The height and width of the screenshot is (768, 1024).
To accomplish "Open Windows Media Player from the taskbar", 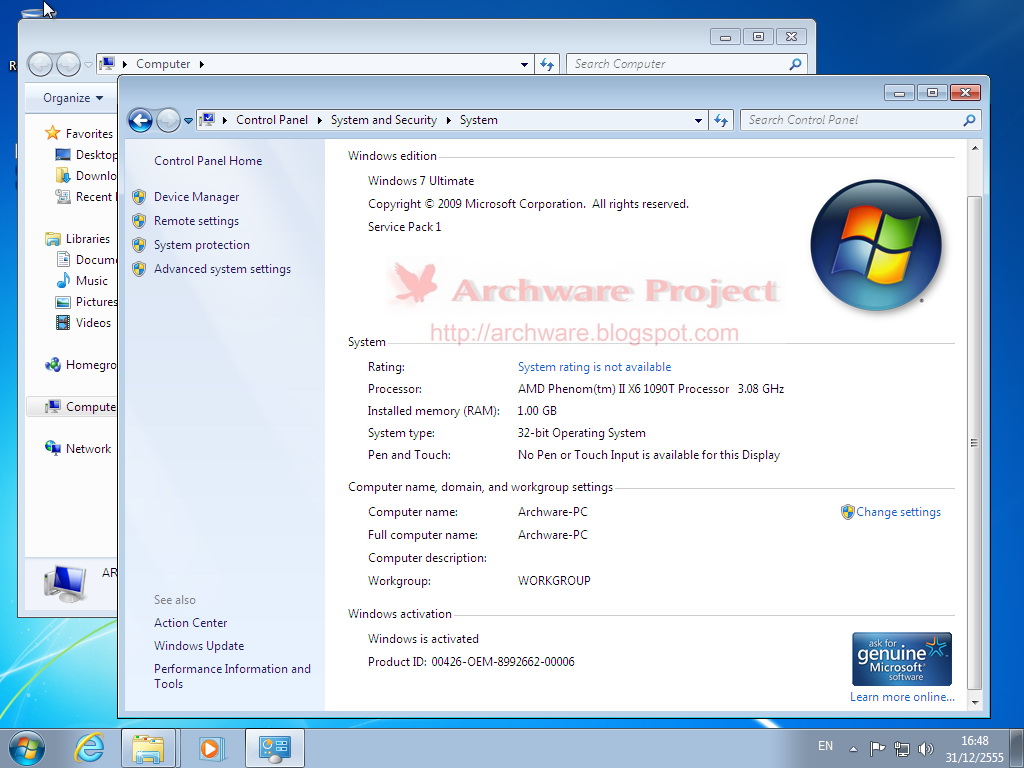I will pyautogui.click(x=212, y=747).
